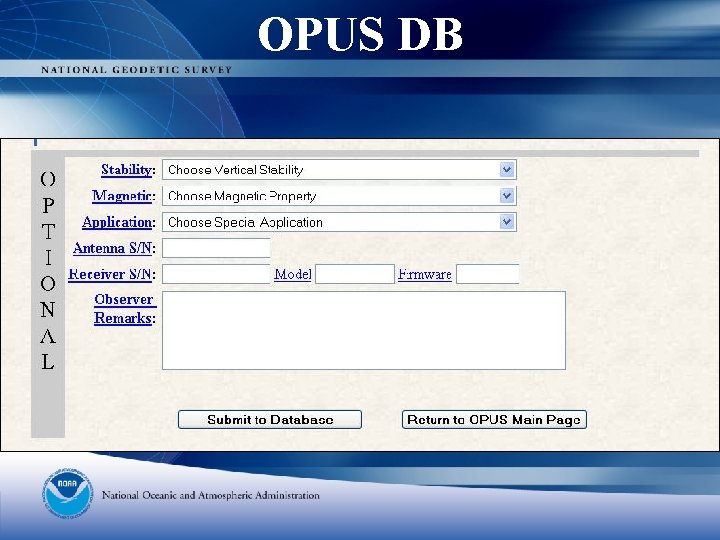
Task: Focus the Model input field
Action: (x=355, y=274)
